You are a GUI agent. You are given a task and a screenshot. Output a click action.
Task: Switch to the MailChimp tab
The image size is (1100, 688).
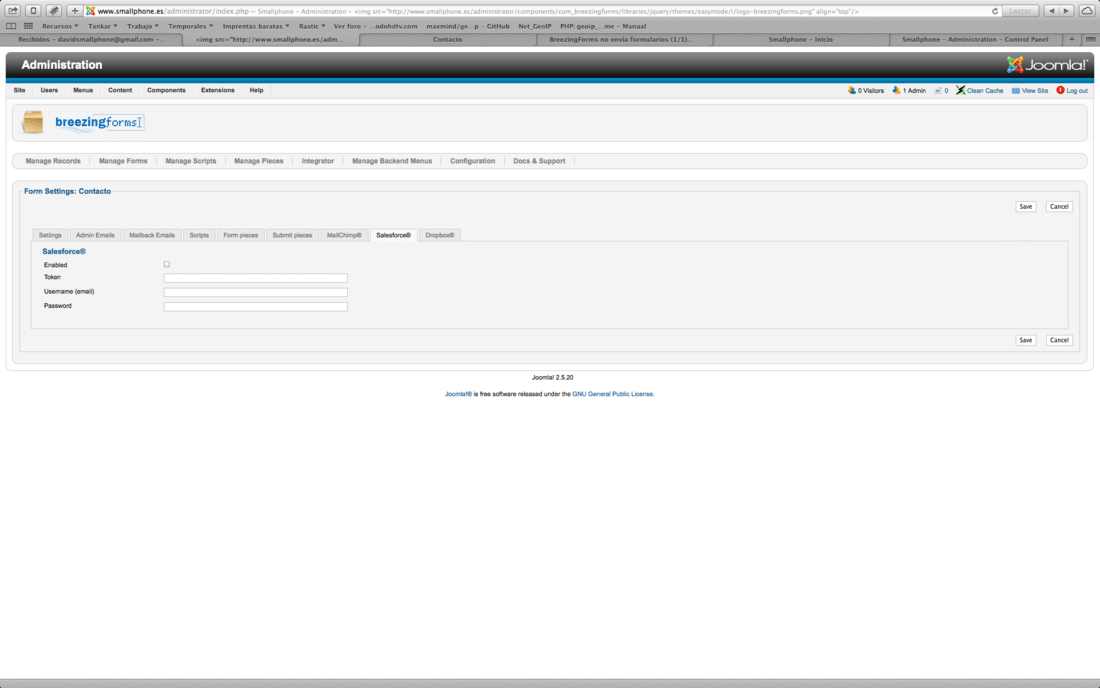pyautogui.click(x=344, y=235)
